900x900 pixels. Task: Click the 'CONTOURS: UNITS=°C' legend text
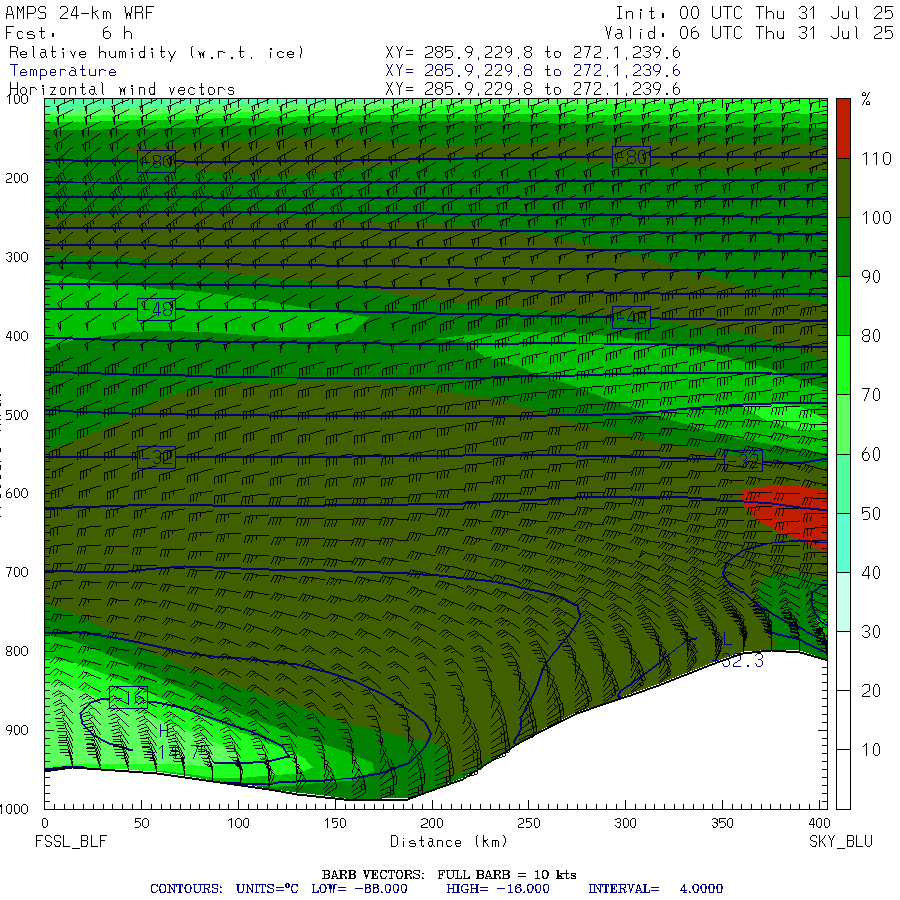click(224, 889)
